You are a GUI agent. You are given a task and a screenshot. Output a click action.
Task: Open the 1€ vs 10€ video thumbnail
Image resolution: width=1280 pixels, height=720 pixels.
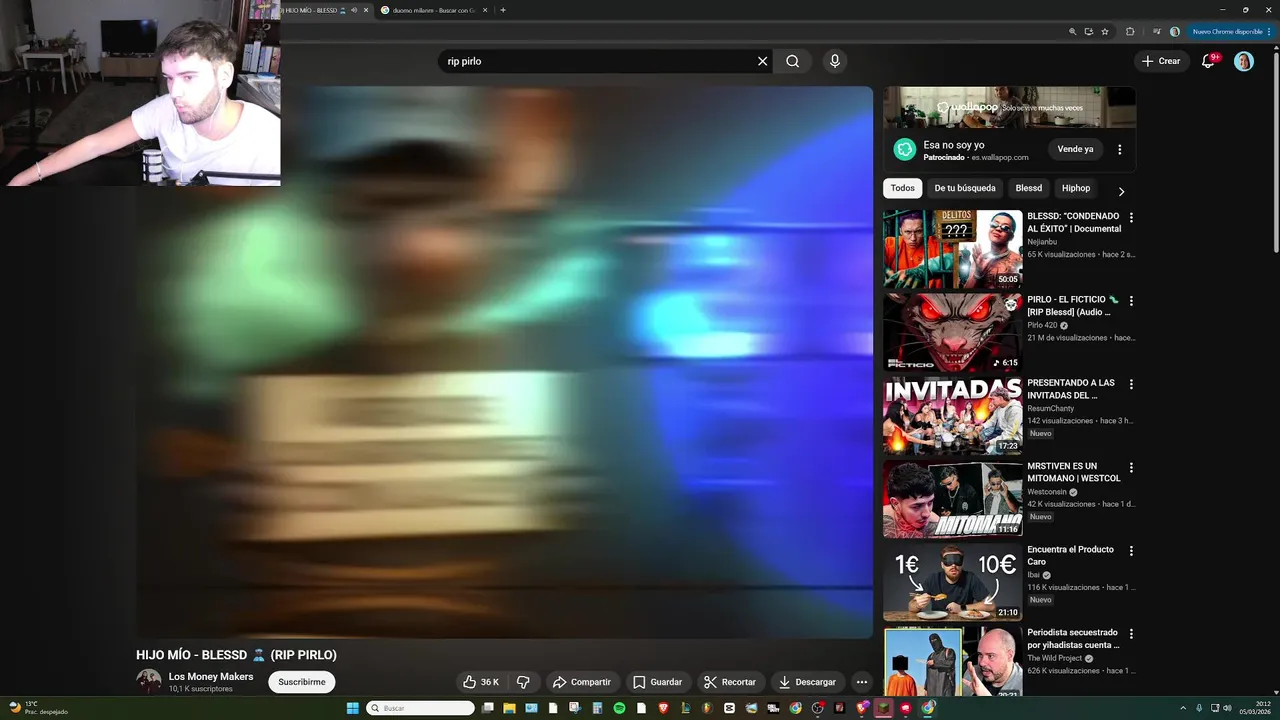click(x=952, y=581)
